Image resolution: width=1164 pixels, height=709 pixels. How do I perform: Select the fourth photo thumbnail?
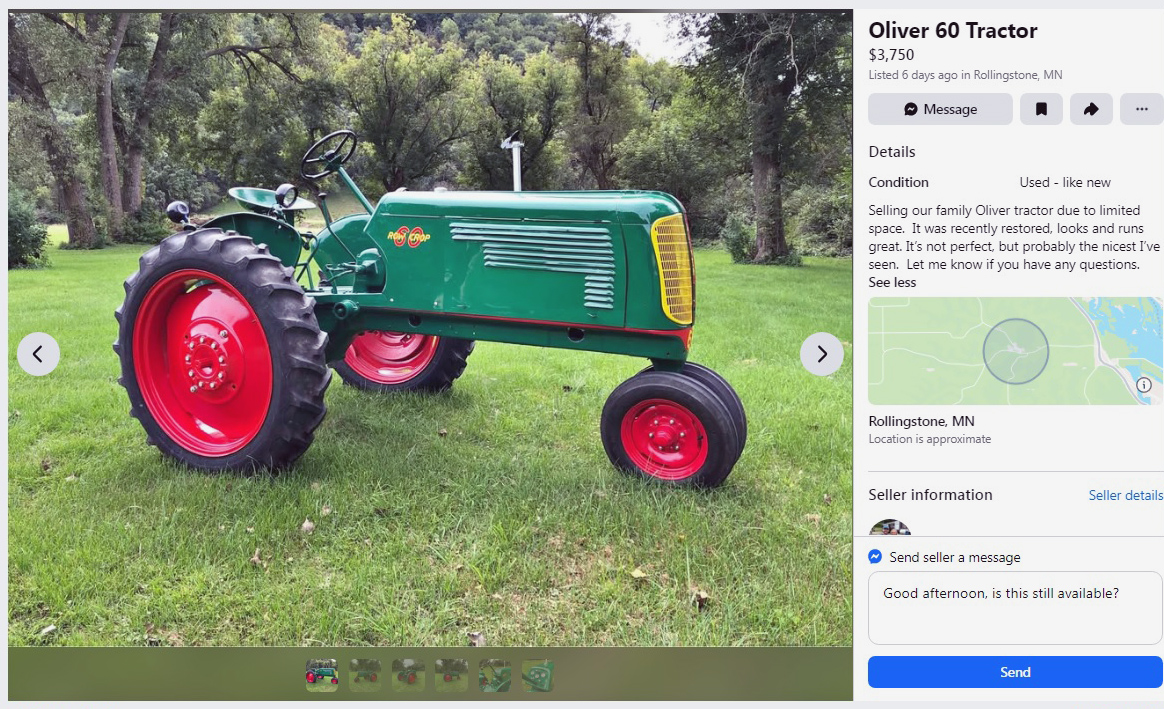point(451,675)
